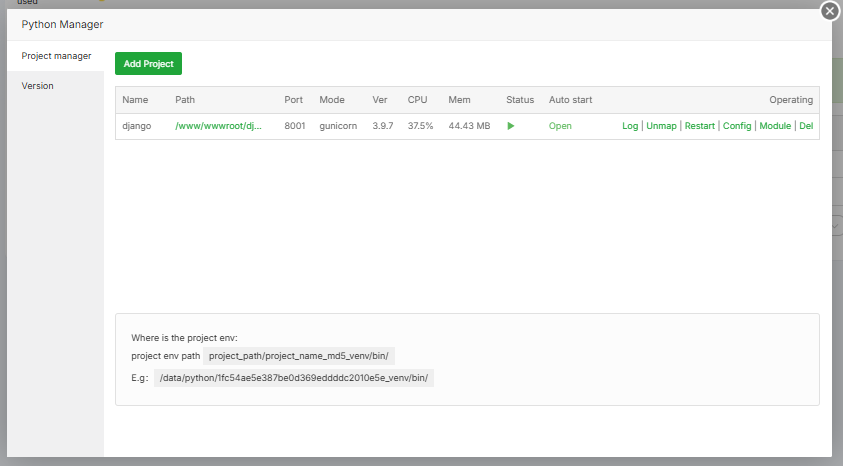843x466 pixels.
Task: Click the 37.5% CPU value
Action: (420, 126)
